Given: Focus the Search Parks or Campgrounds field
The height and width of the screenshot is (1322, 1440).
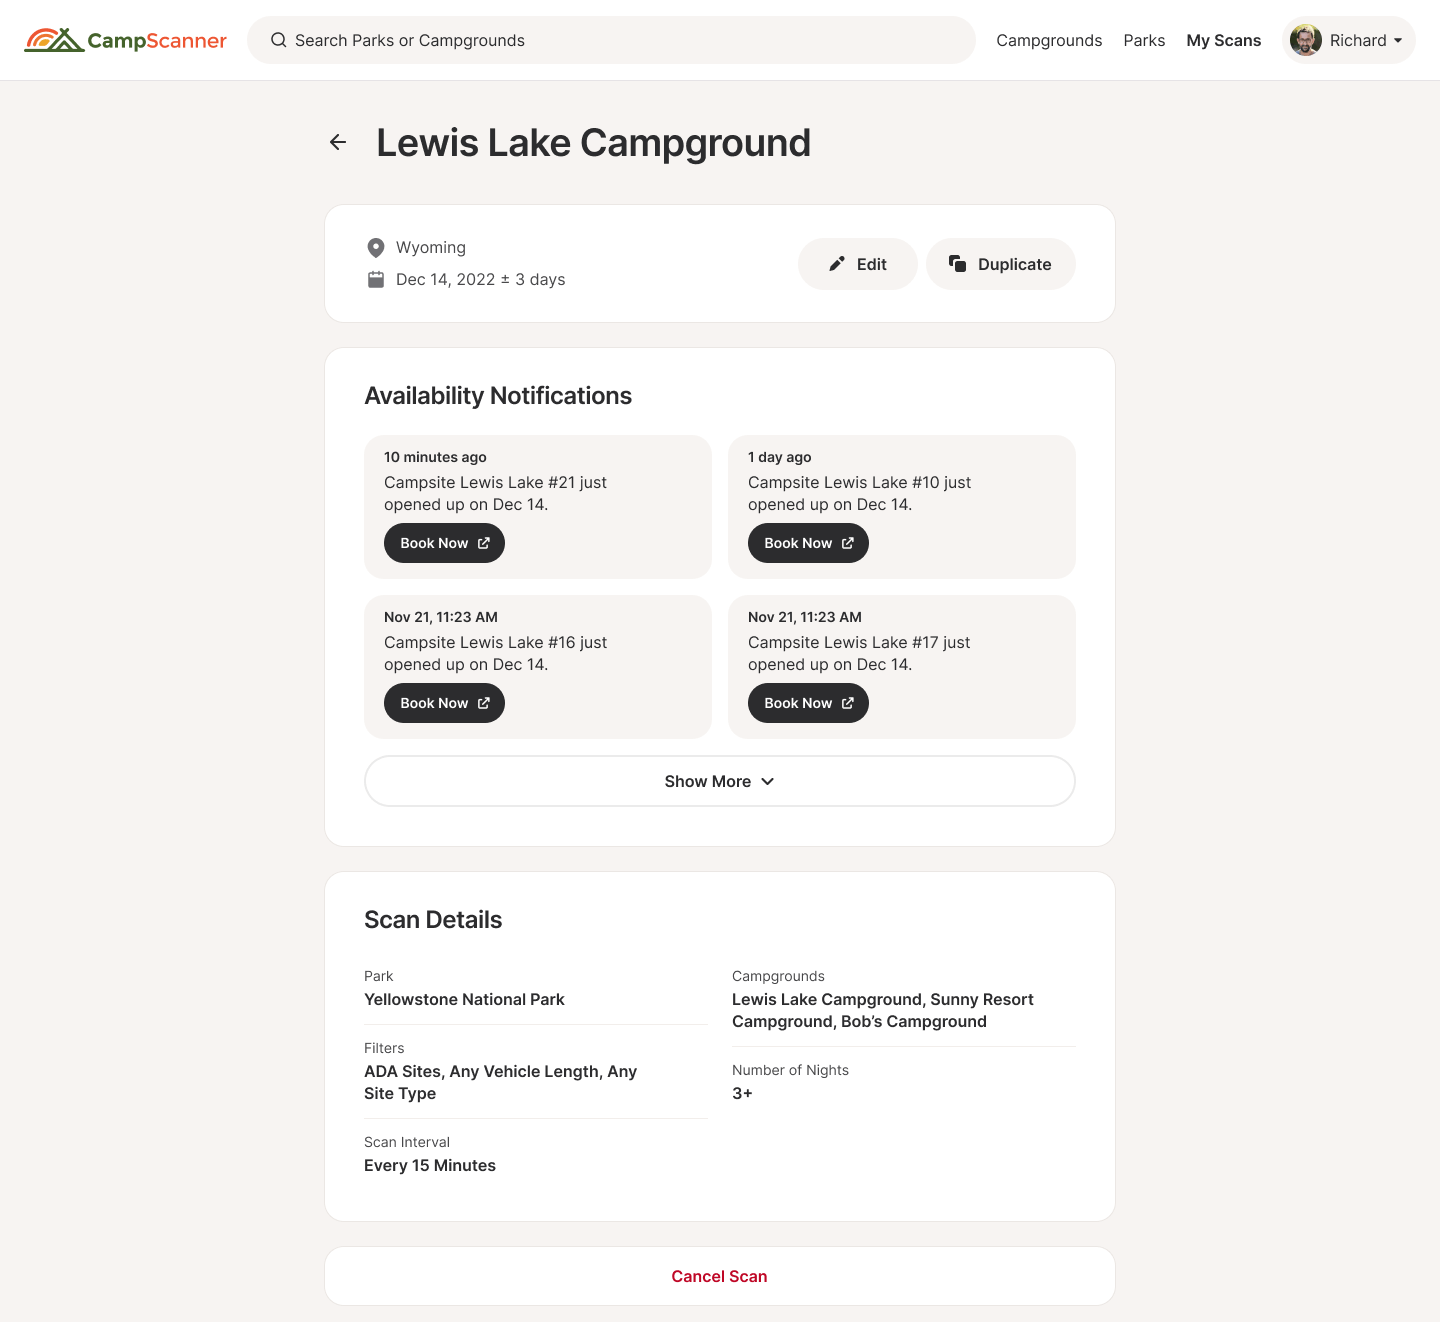Looking at the screenshot, I should click(620, 40).
